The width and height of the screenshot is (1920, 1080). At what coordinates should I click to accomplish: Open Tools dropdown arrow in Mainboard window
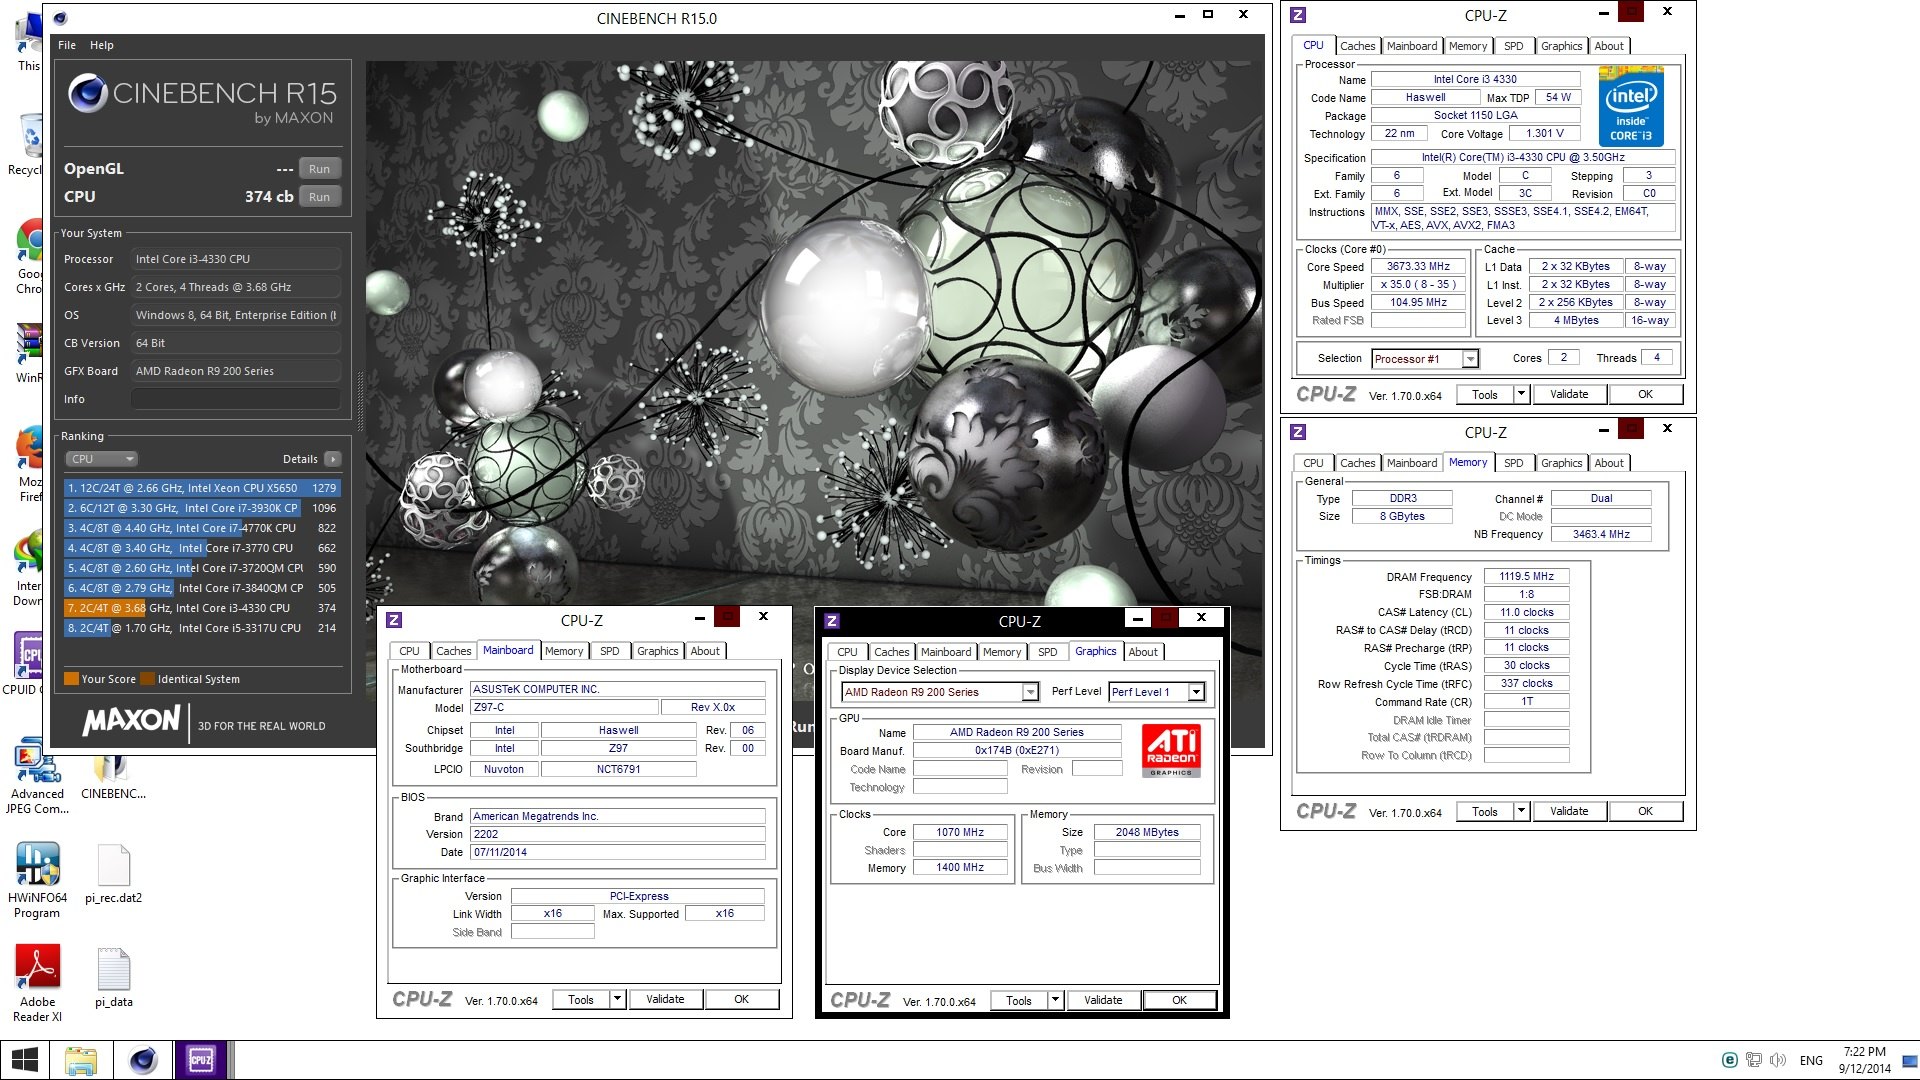click(x=617, y=999)
